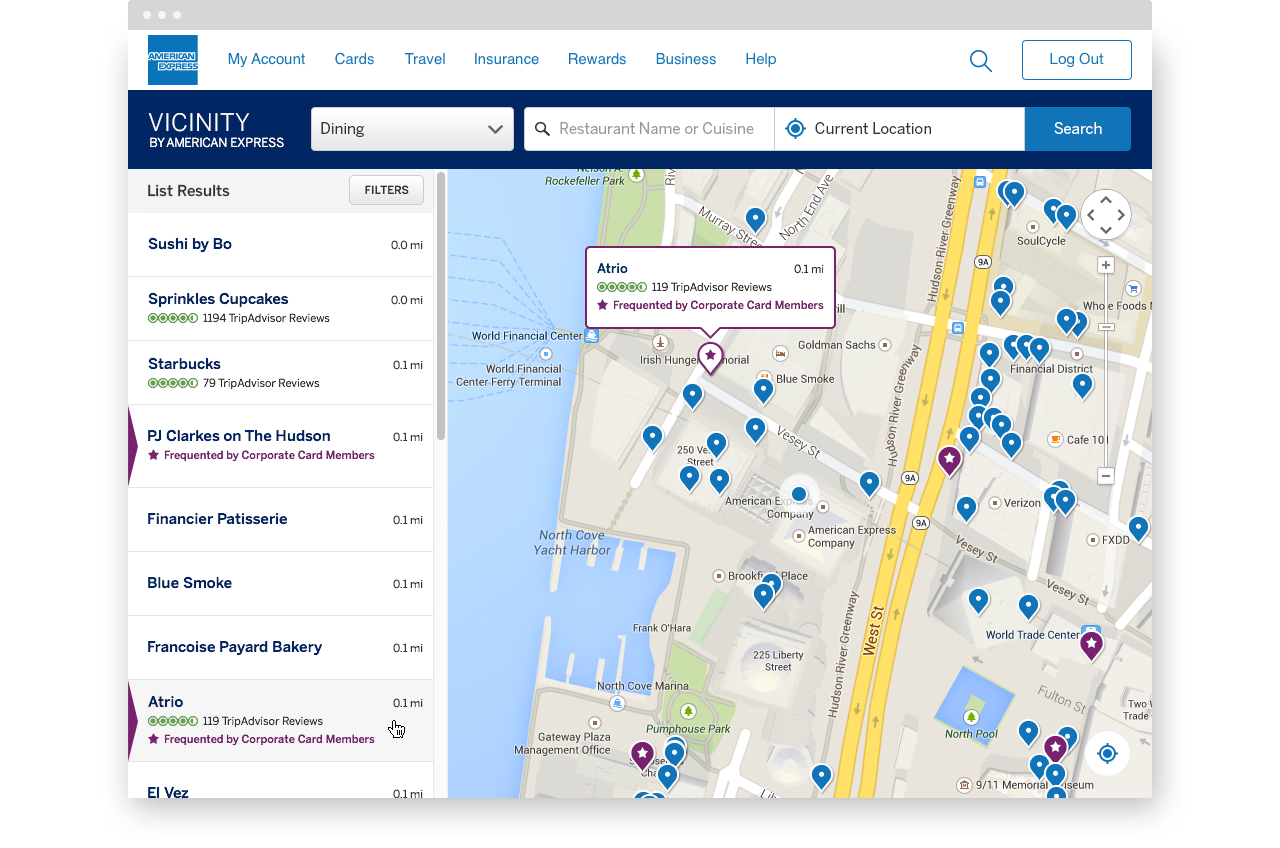Open the search magnifier icon in header

pos(981,61)
